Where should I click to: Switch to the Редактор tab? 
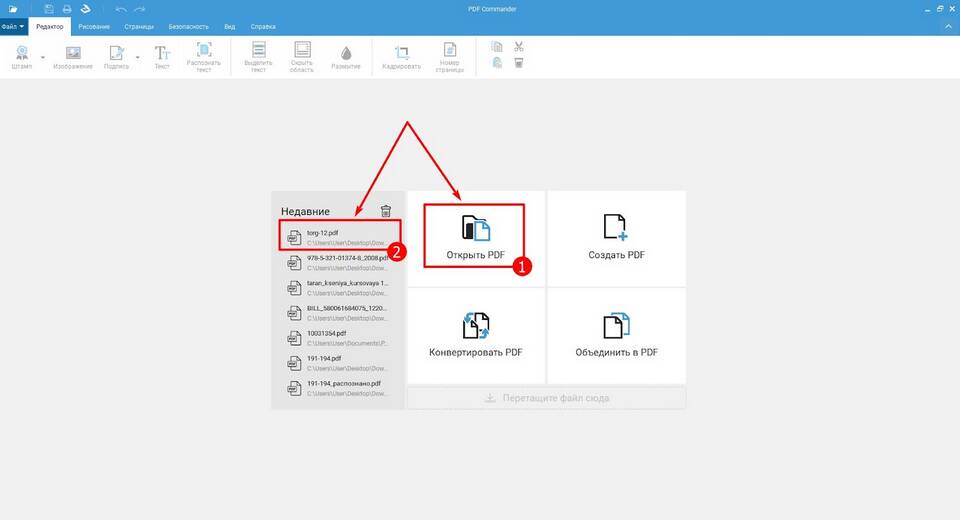click(50, 26)
